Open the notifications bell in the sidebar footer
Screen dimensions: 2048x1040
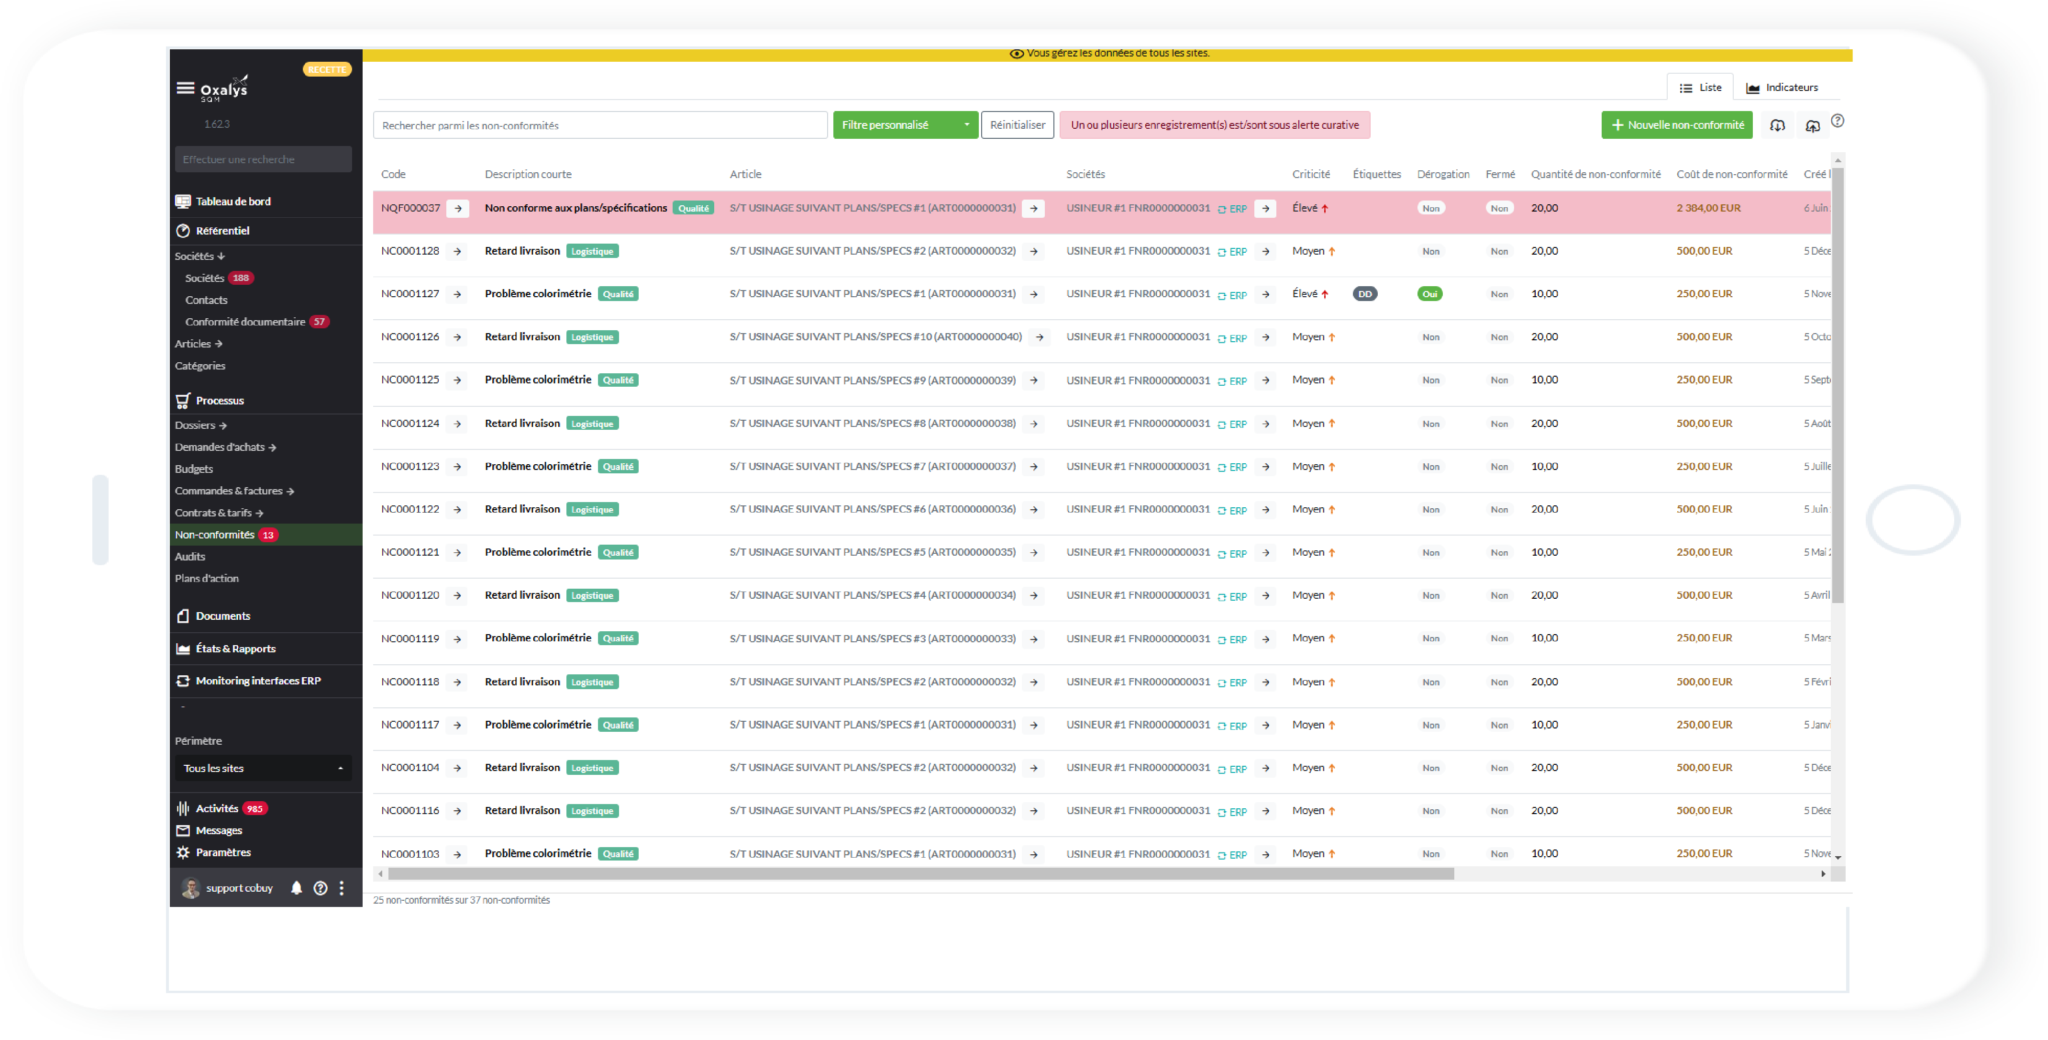tap(296, 888)
